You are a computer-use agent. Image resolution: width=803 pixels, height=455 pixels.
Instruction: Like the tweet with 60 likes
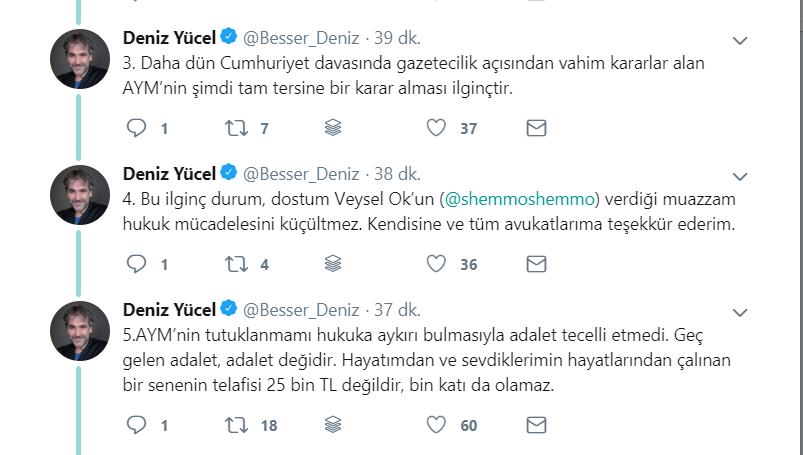[x=436, y=425]
